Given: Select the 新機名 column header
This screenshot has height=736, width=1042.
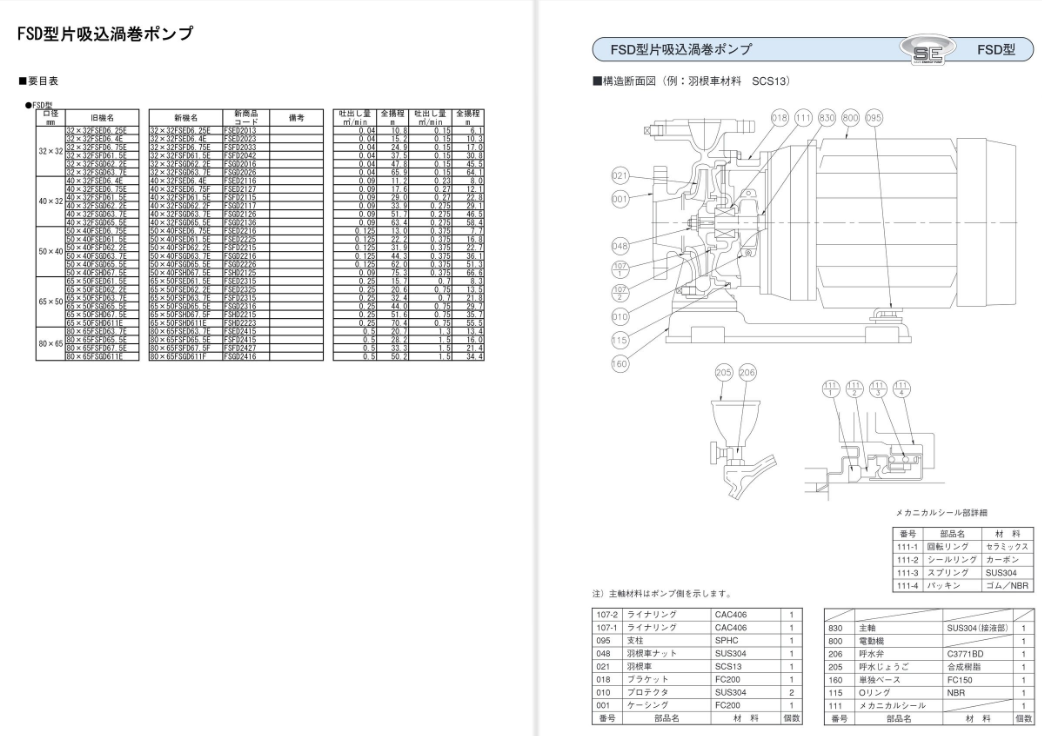Looking at the screenshot, I should [x=186, y=118].
